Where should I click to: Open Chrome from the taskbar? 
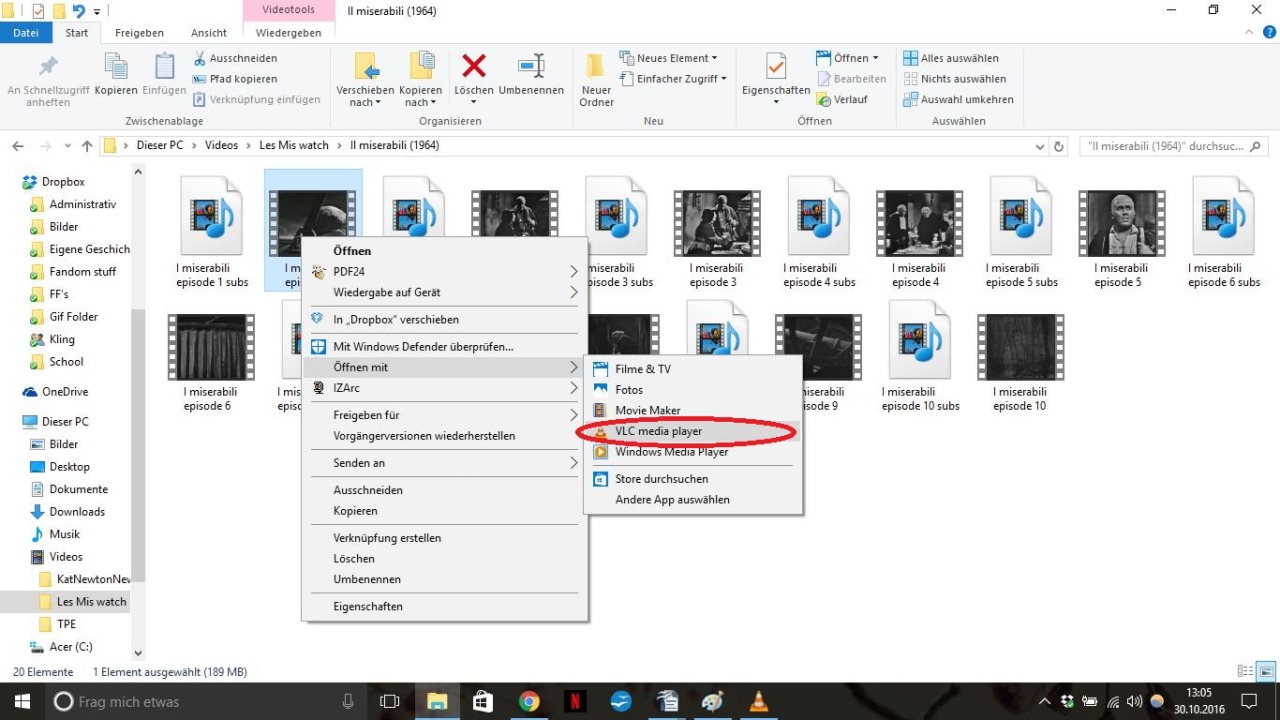pyautogui.click(x=529, y=701)
